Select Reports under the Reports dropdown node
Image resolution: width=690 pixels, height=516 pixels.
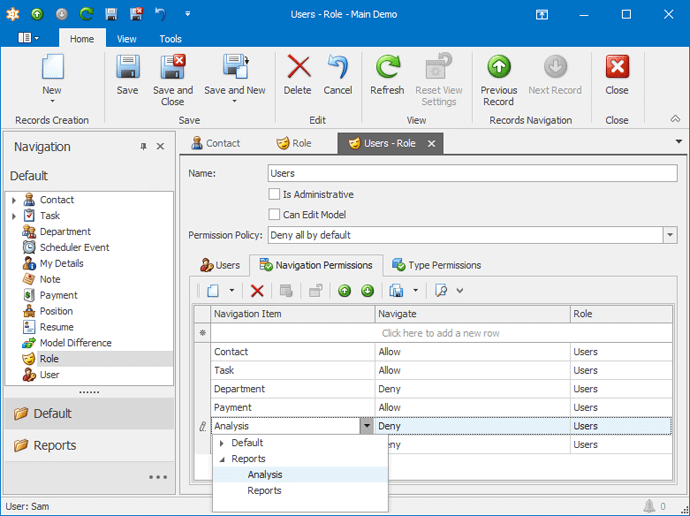pyautogui.click(x=265, y=491)
